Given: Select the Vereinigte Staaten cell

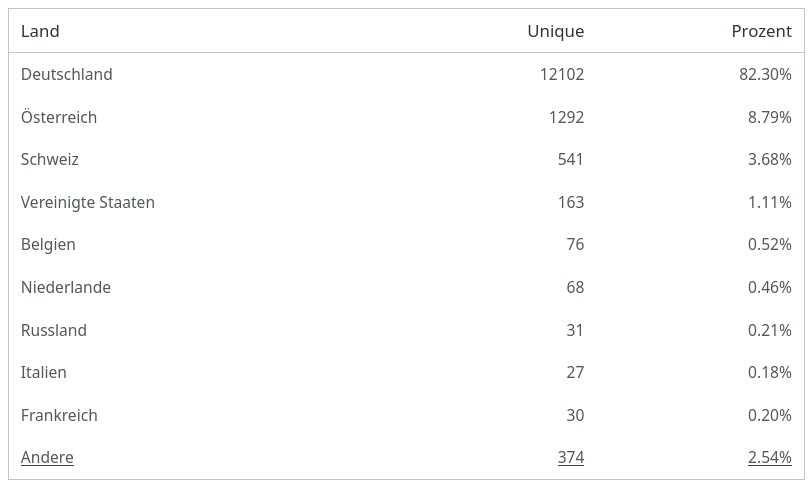Looking at the screenshot, I should pos(88,203).
